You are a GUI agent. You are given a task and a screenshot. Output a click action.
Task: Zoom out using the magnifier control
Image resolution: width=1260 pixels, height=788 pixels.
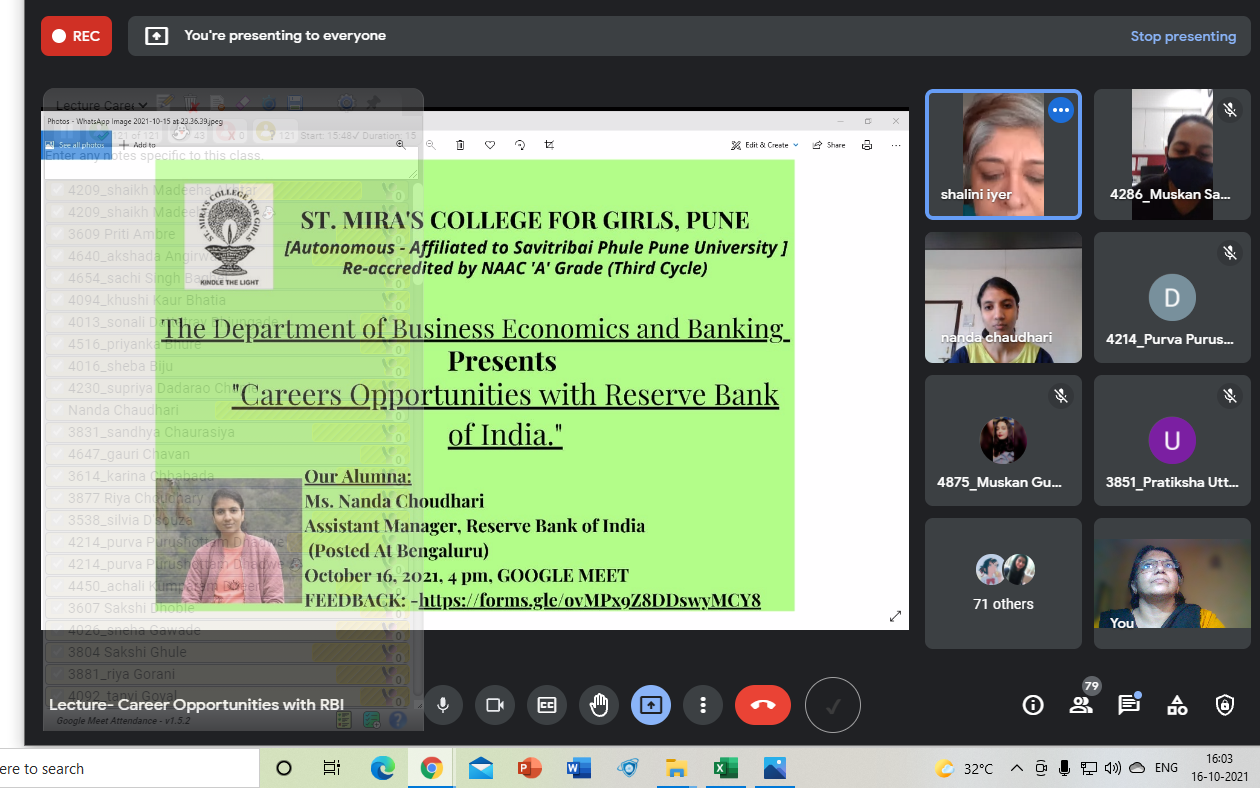pos(430,145)
